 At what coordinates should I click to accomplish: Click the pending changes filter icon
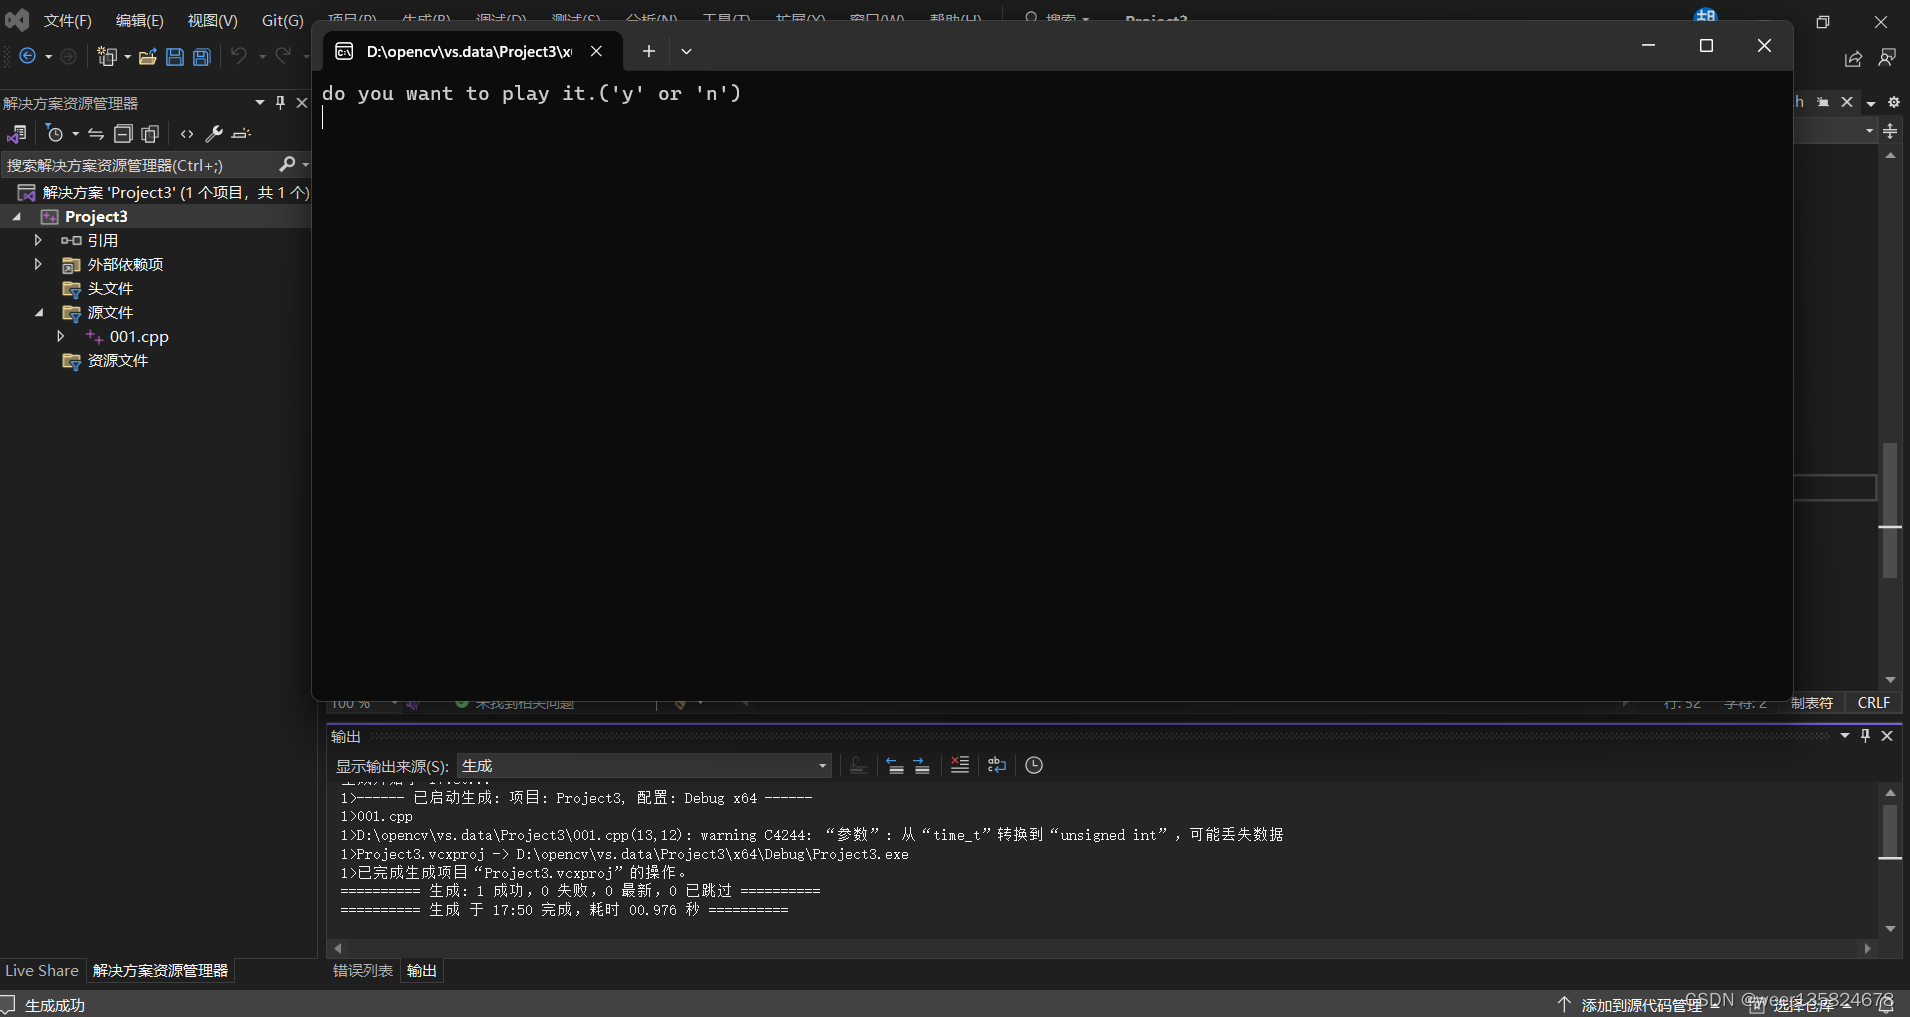pyautogui.click(x=55, y=134)
